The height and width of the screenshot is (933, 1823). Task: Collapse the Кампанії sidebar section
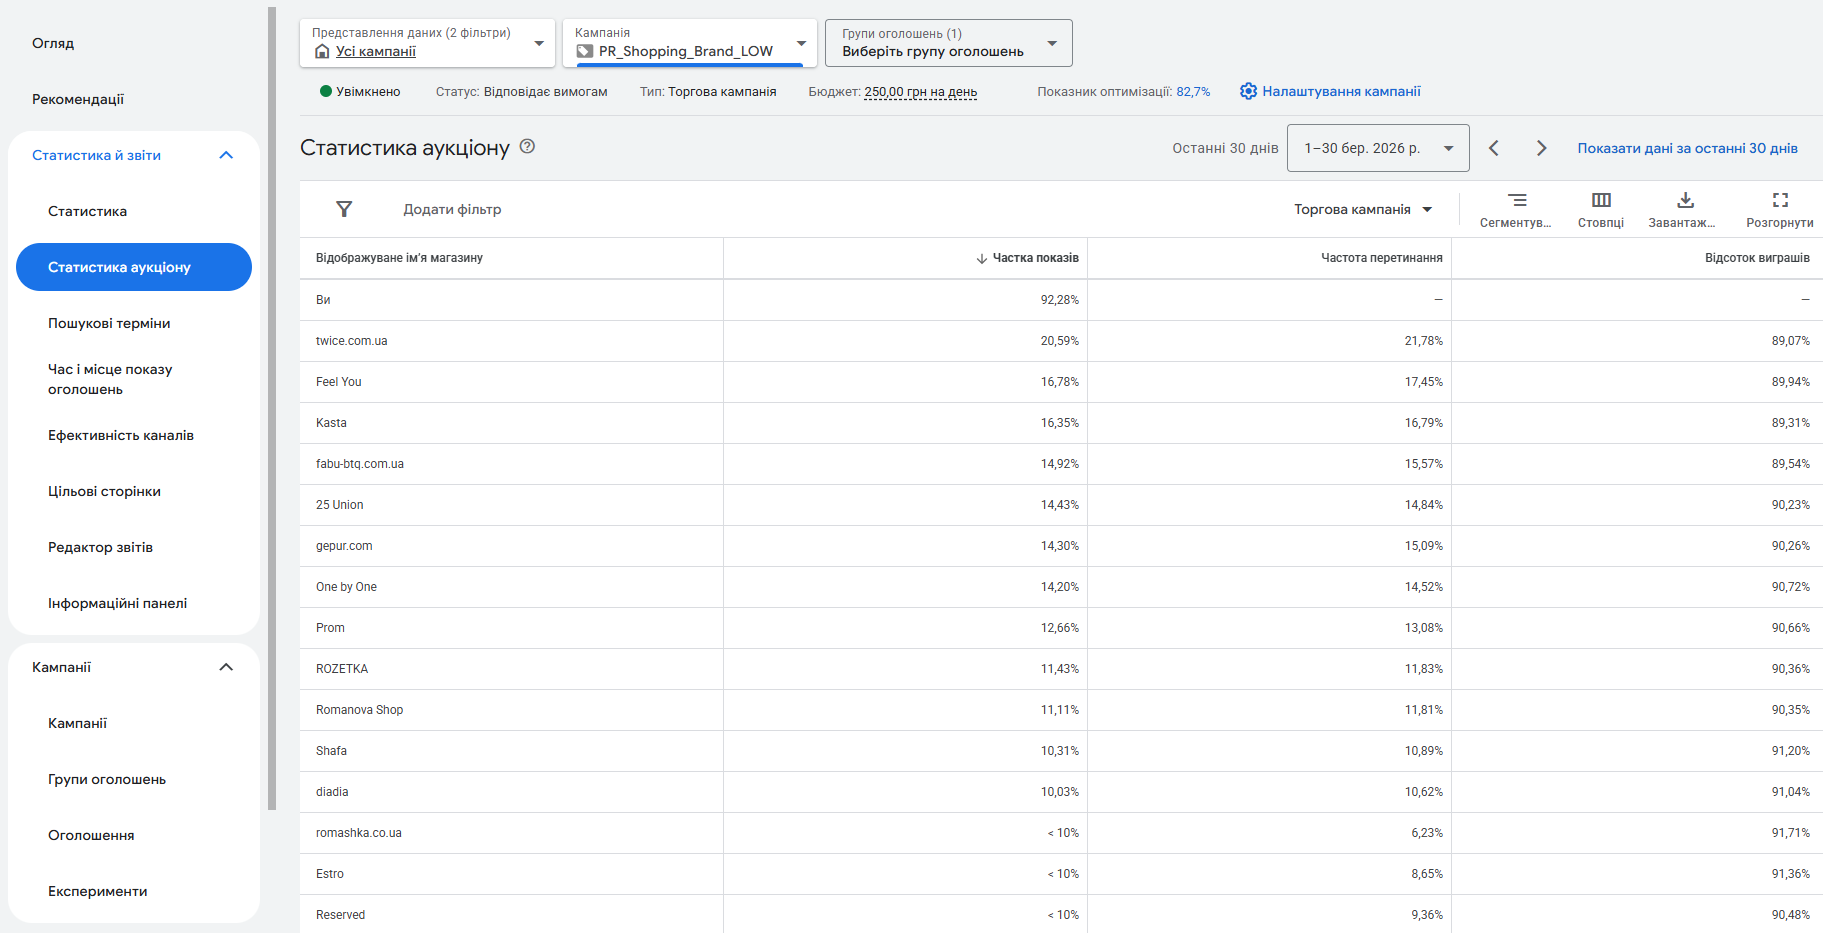click(x=226, y=667)
